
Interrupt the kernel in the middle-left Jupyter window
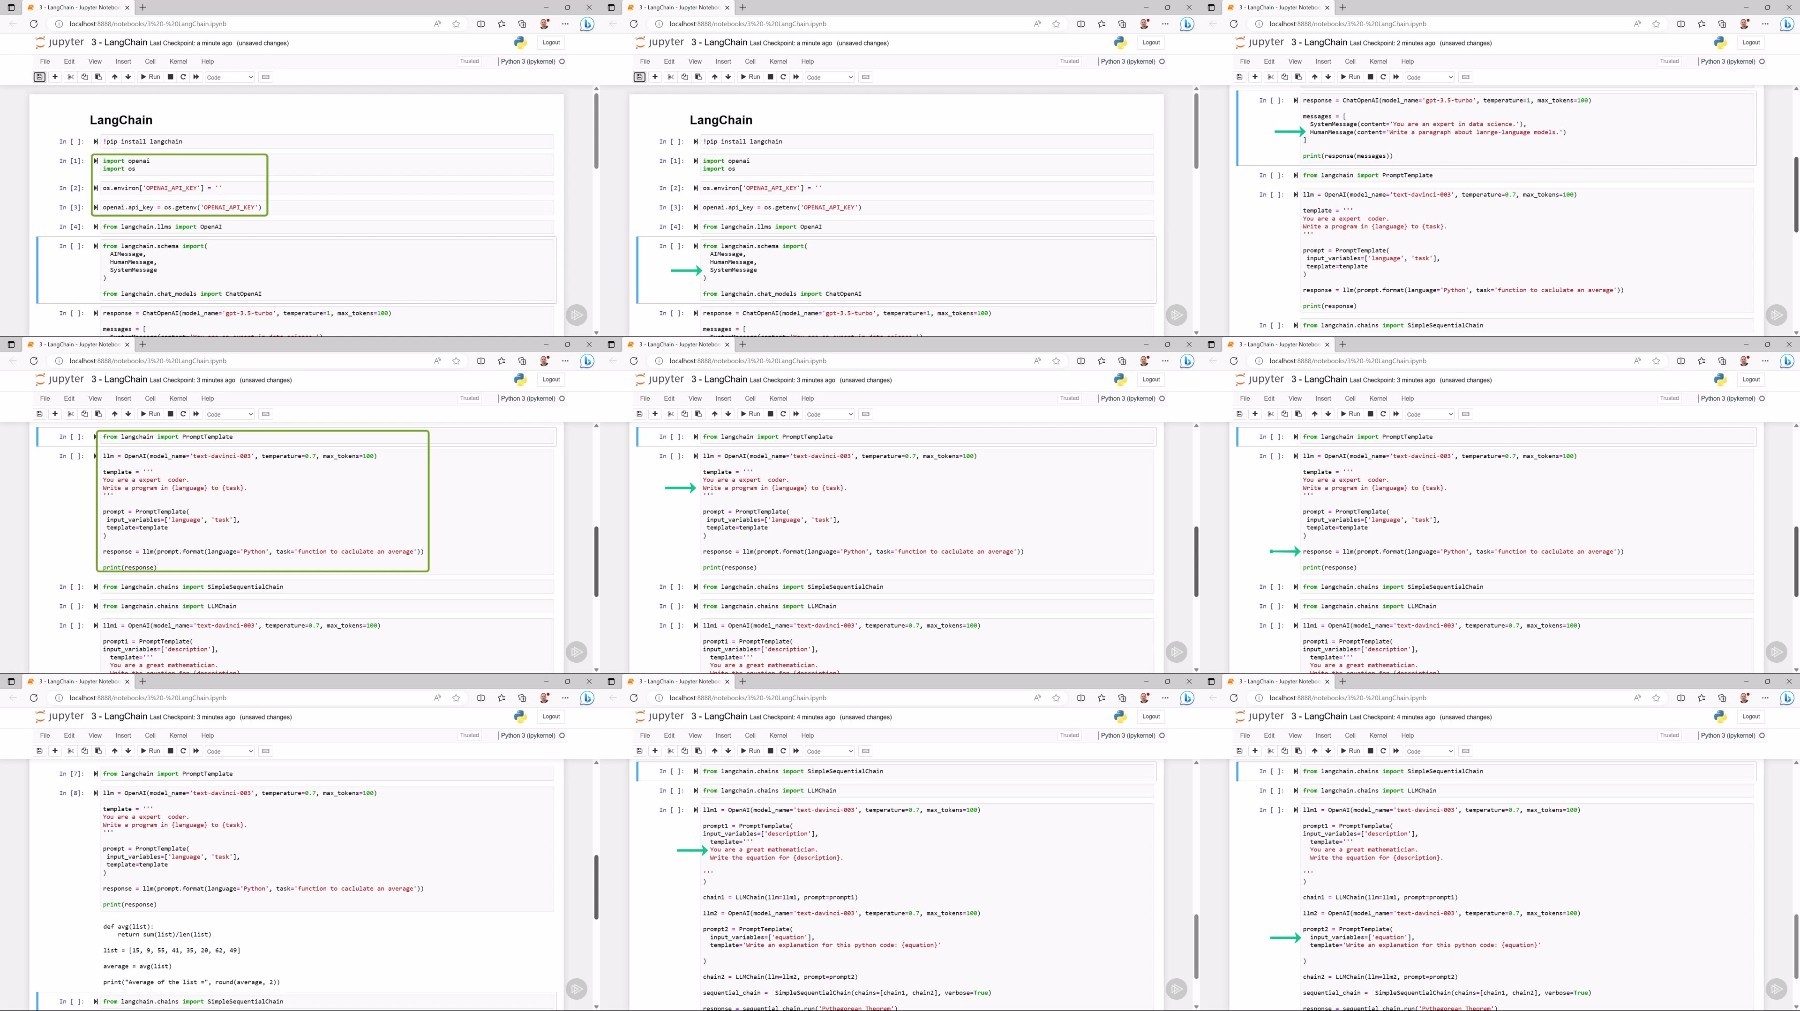click(x=170, y=414)
